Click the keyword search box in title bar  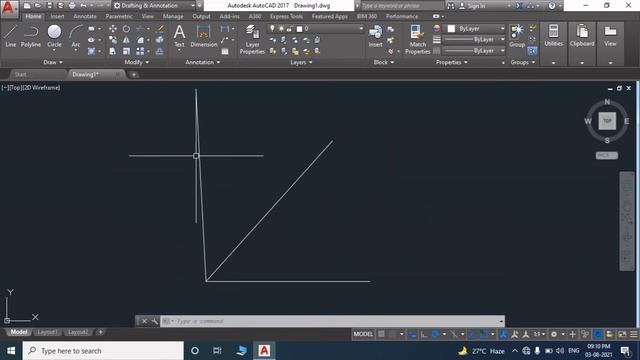point(402,6)
